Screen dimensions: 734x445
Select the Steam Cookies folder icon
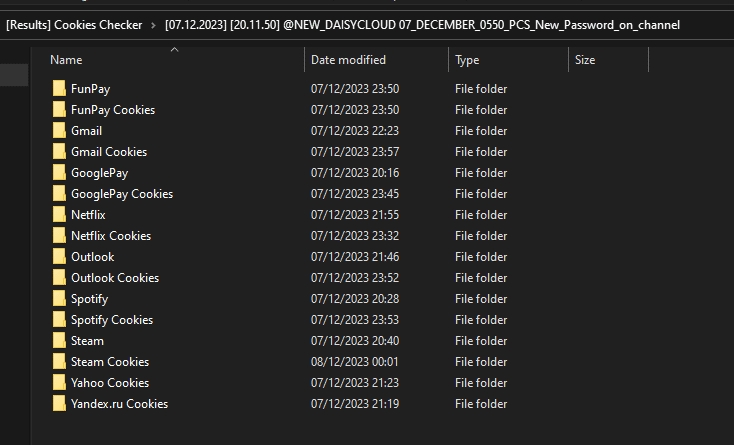pyautogui.click(x=59, y=362)
